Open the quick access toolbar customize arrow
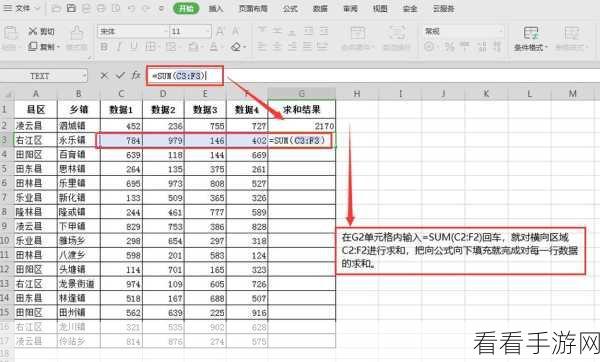 coord(161,8)
